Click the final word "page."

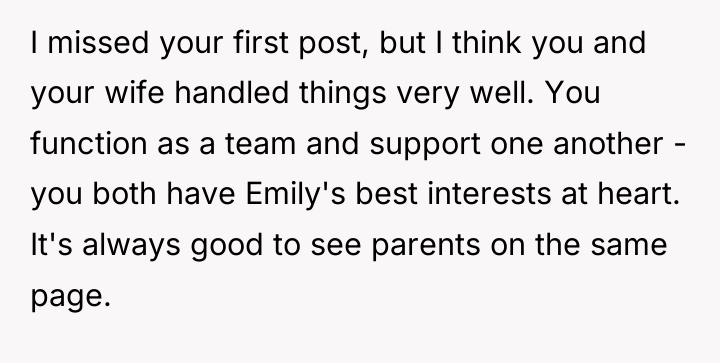click(71, 297)
